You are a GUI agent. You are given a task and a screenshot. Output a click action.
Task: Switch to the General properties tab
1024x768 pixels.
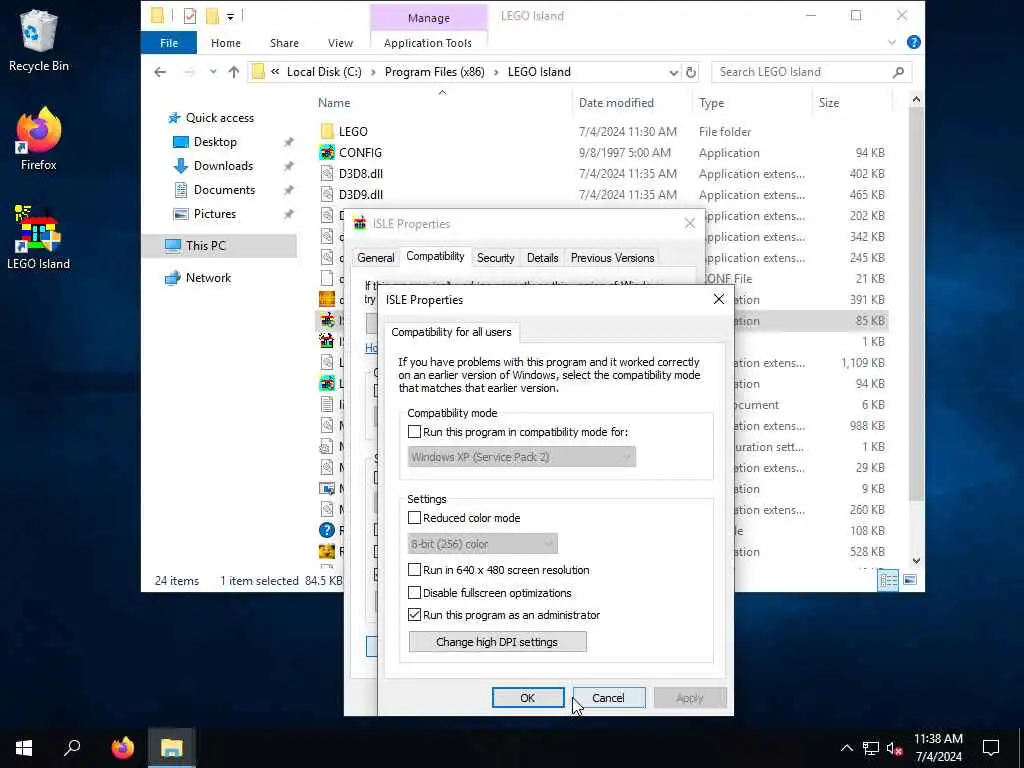[x=376, y=258]
